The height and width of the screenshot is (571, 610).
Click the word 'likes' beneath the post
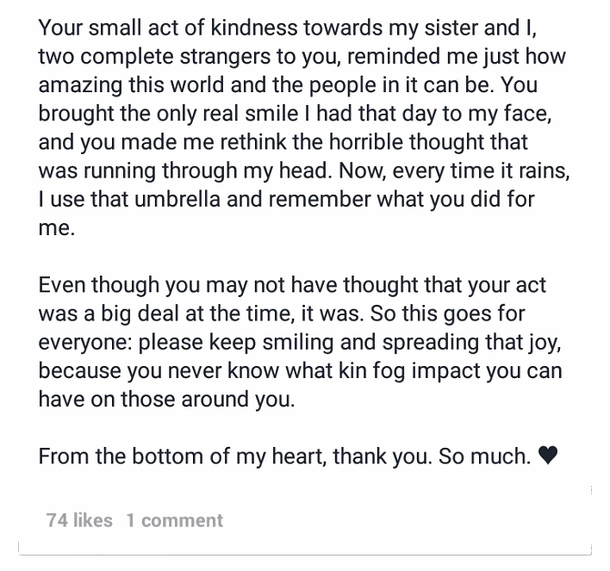93,520
